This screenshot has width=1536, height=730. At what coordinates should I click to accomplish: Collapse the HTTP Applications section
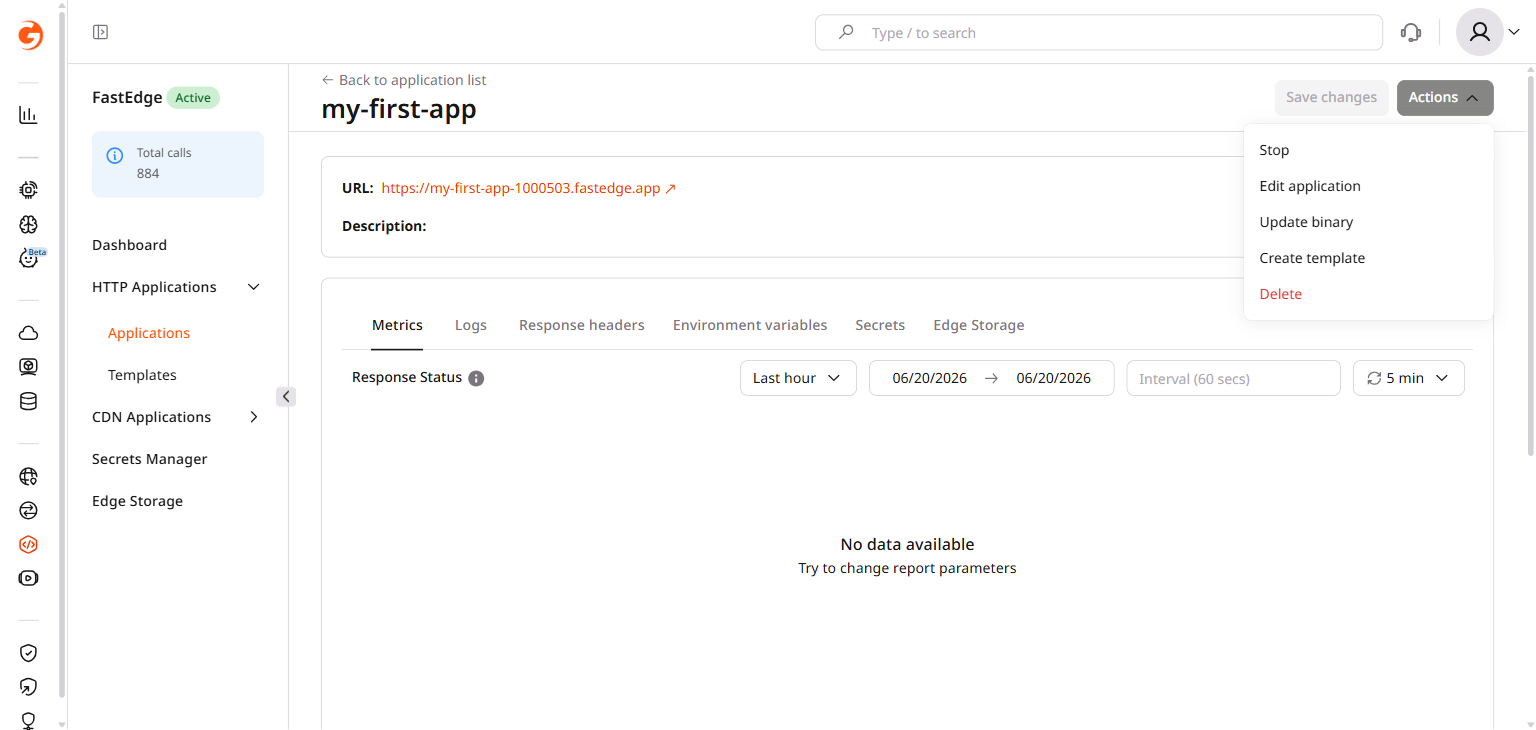click(x=254, y=287)
